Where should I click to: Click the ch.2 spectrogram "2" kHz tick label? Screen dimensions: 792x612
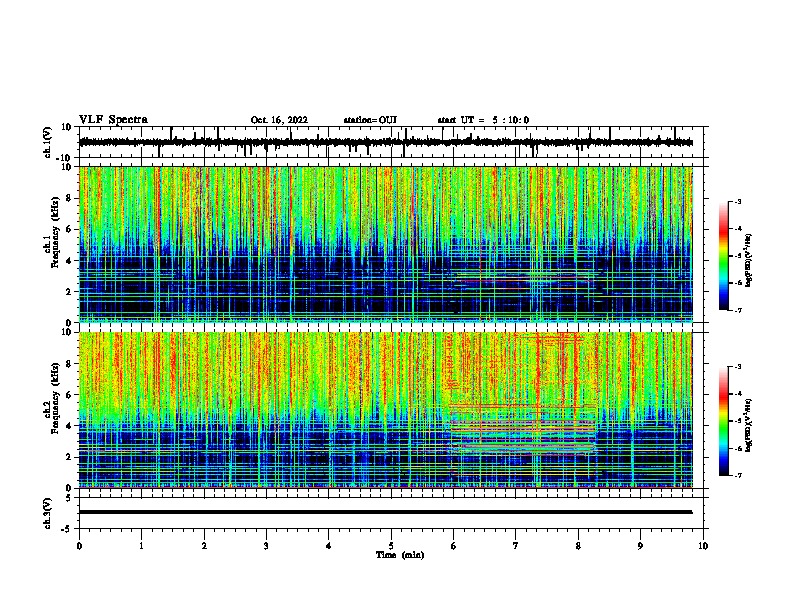pyautogui.click(x=69, y=457)
